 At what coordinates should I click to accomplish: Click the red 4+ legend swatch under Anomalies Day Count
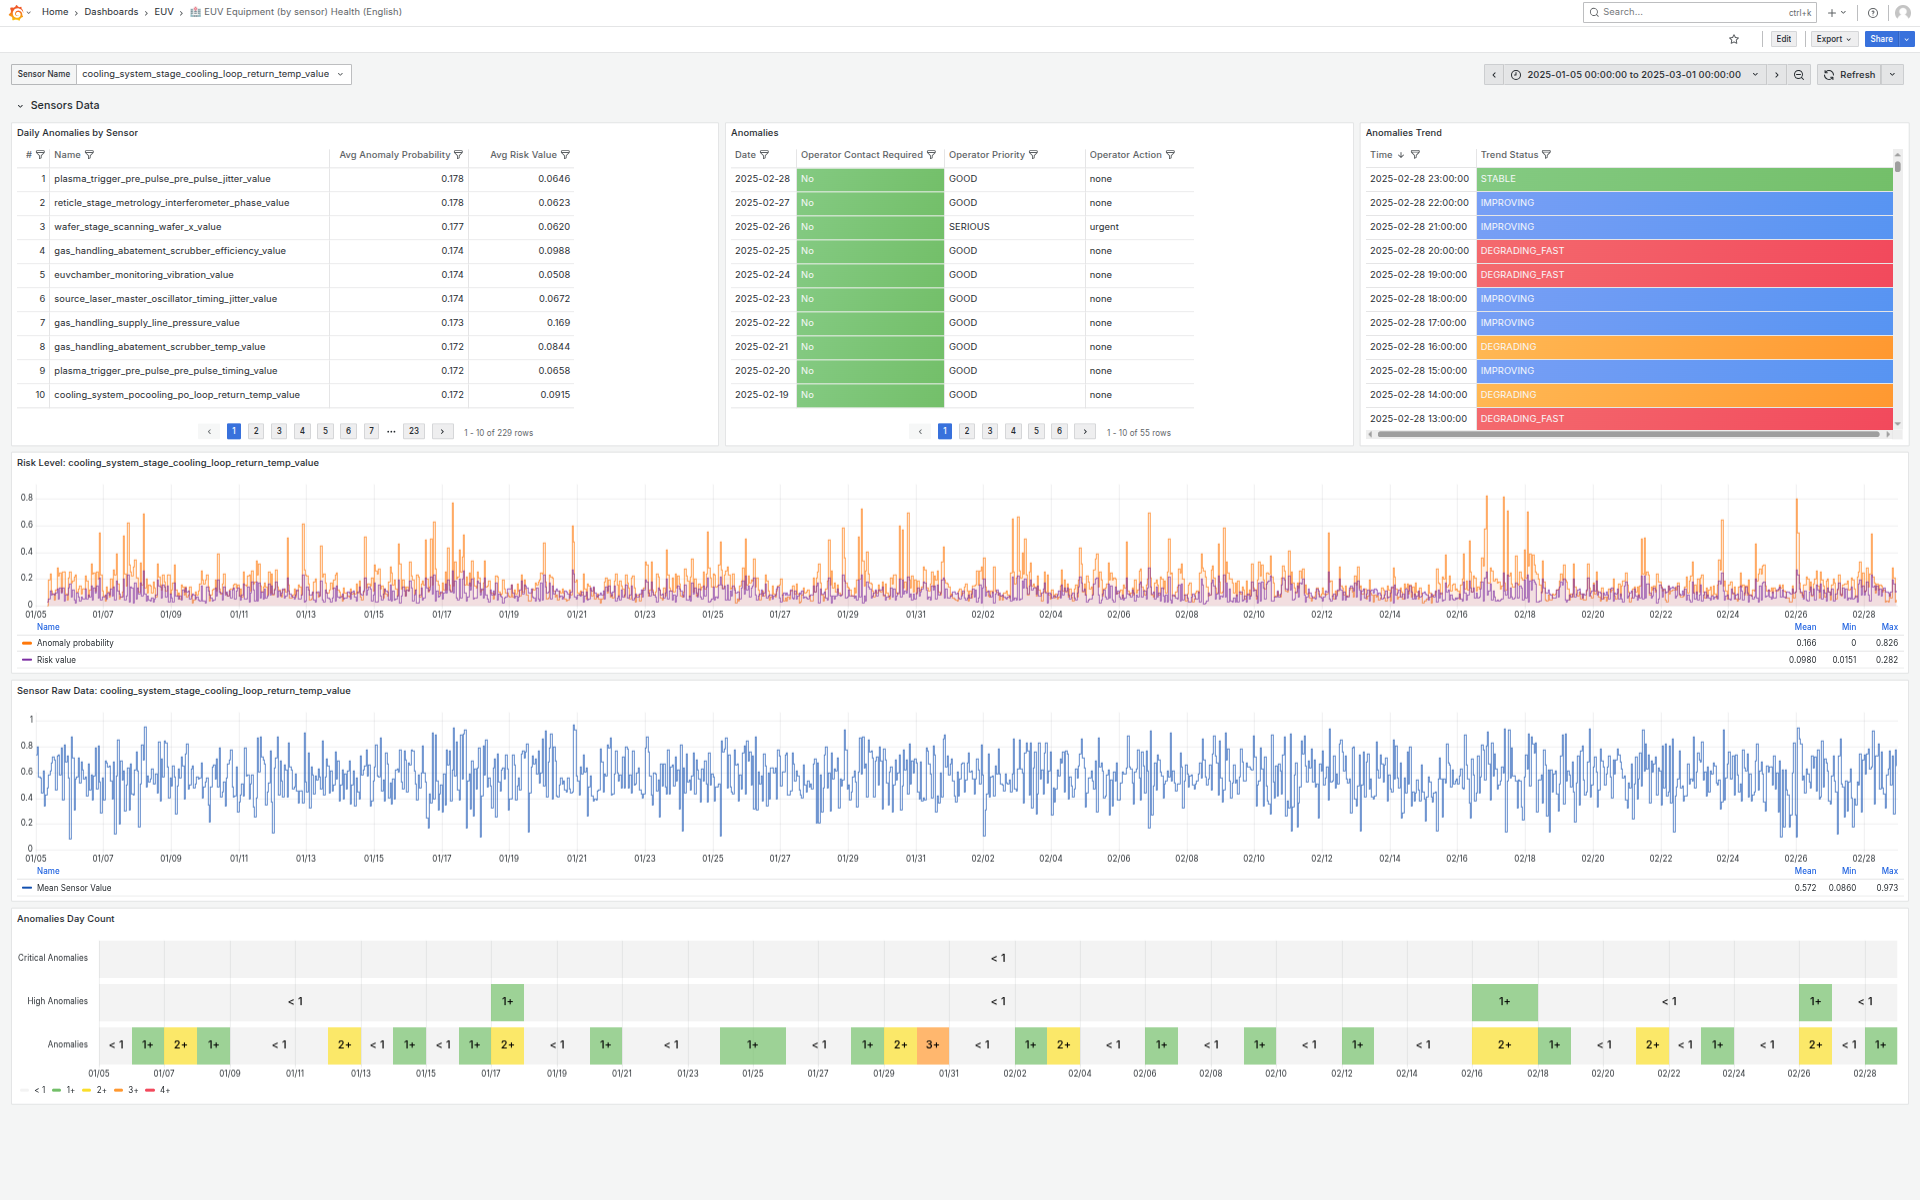(x=152, y=1090)
